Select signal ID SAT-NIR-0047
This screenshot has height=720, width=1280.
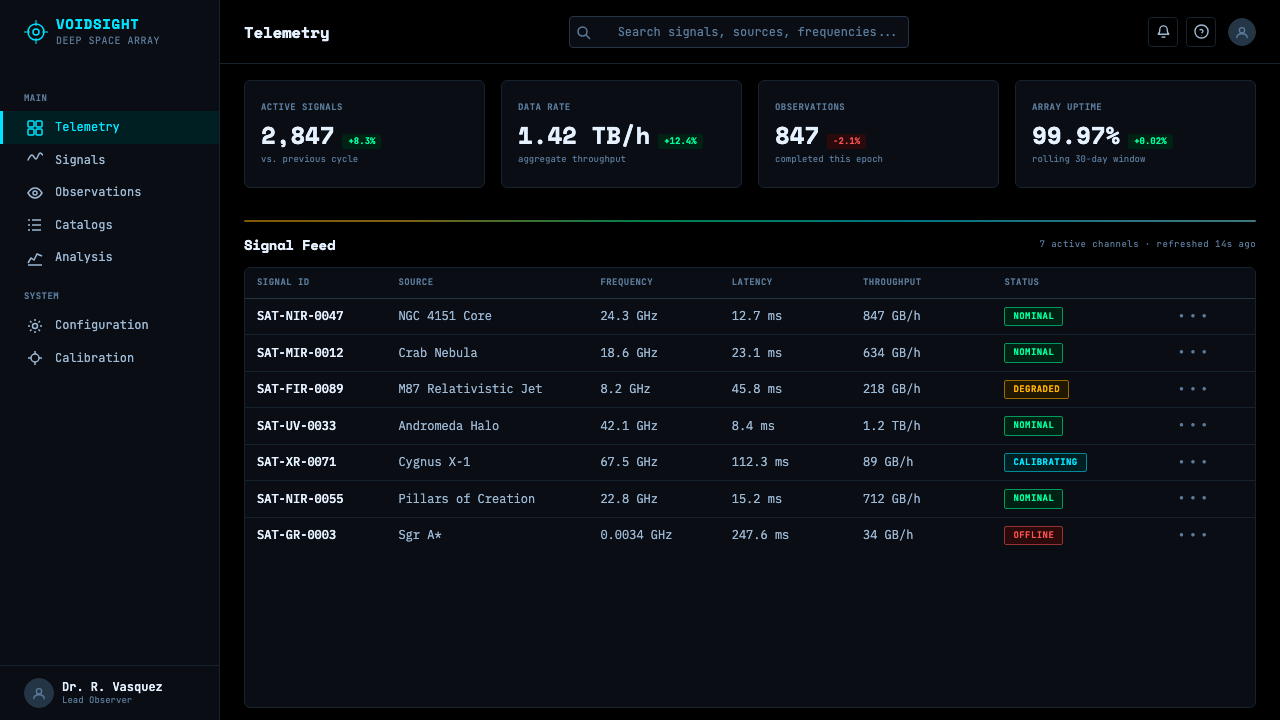(x=300, y=316)
